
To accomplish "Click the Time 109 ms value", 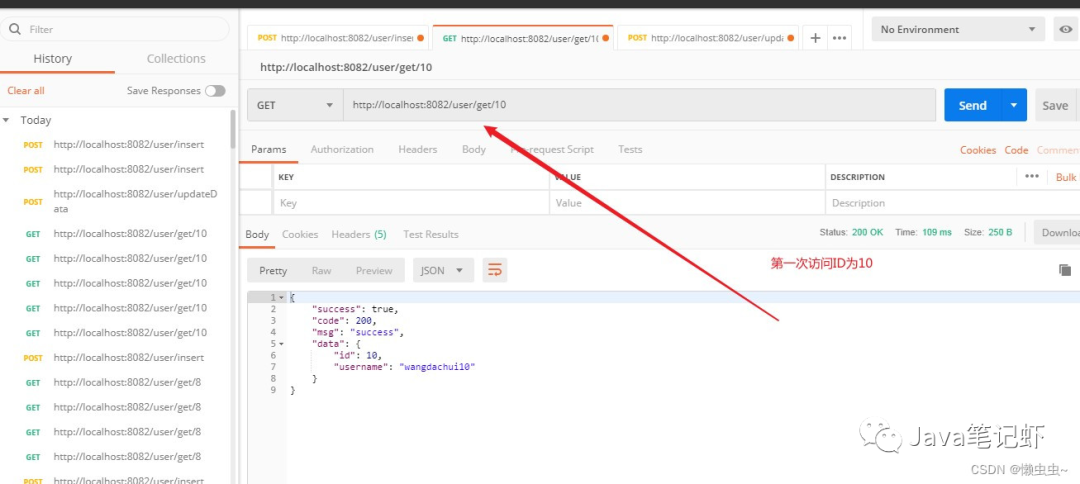I will coord(936,233).
